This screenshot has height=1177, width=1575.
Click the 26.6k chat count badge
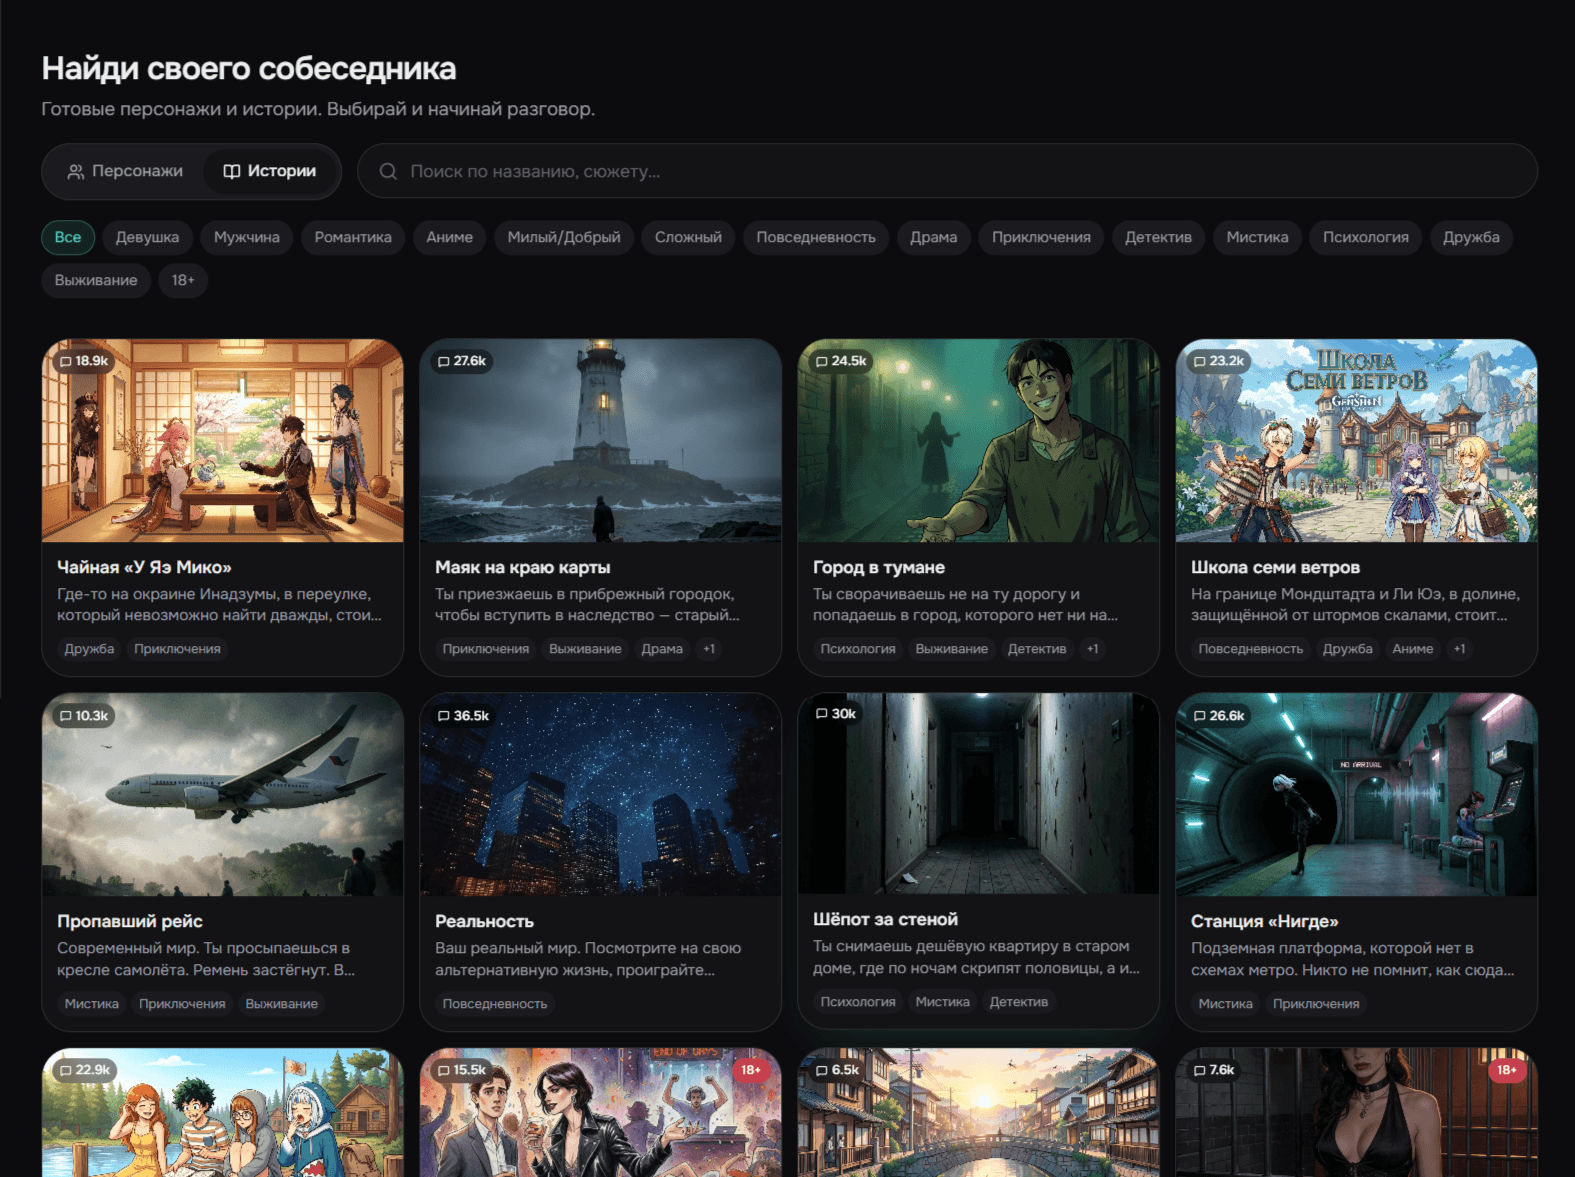[1219, 716]
